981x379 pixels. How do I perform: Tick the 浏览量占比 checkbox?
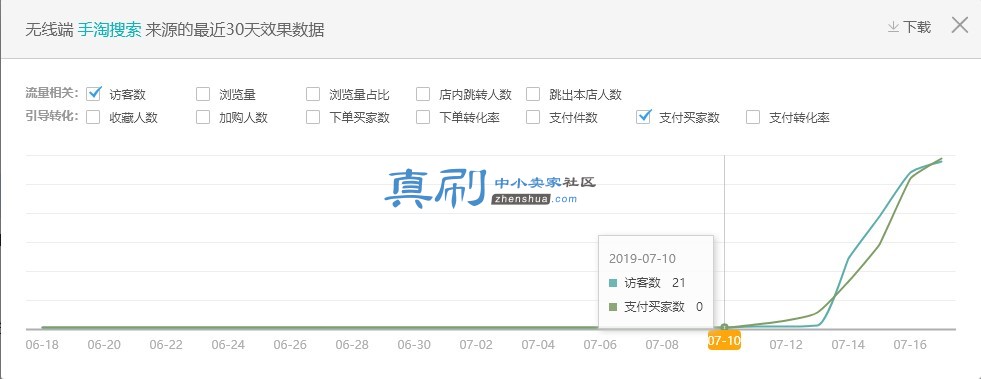(x=313, y=94)
